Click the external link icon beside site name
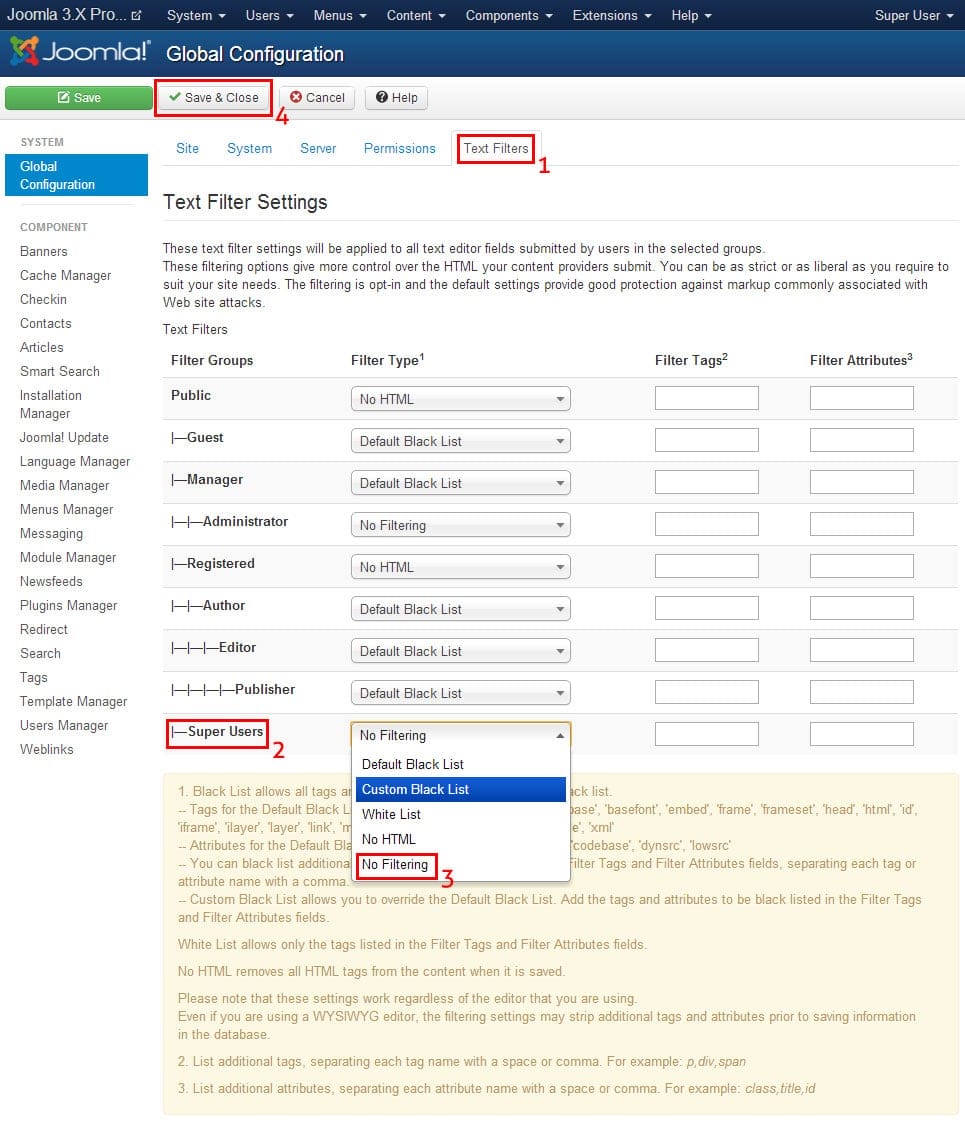The width and height of the screenshot is (965, 1121). (136, 16)
